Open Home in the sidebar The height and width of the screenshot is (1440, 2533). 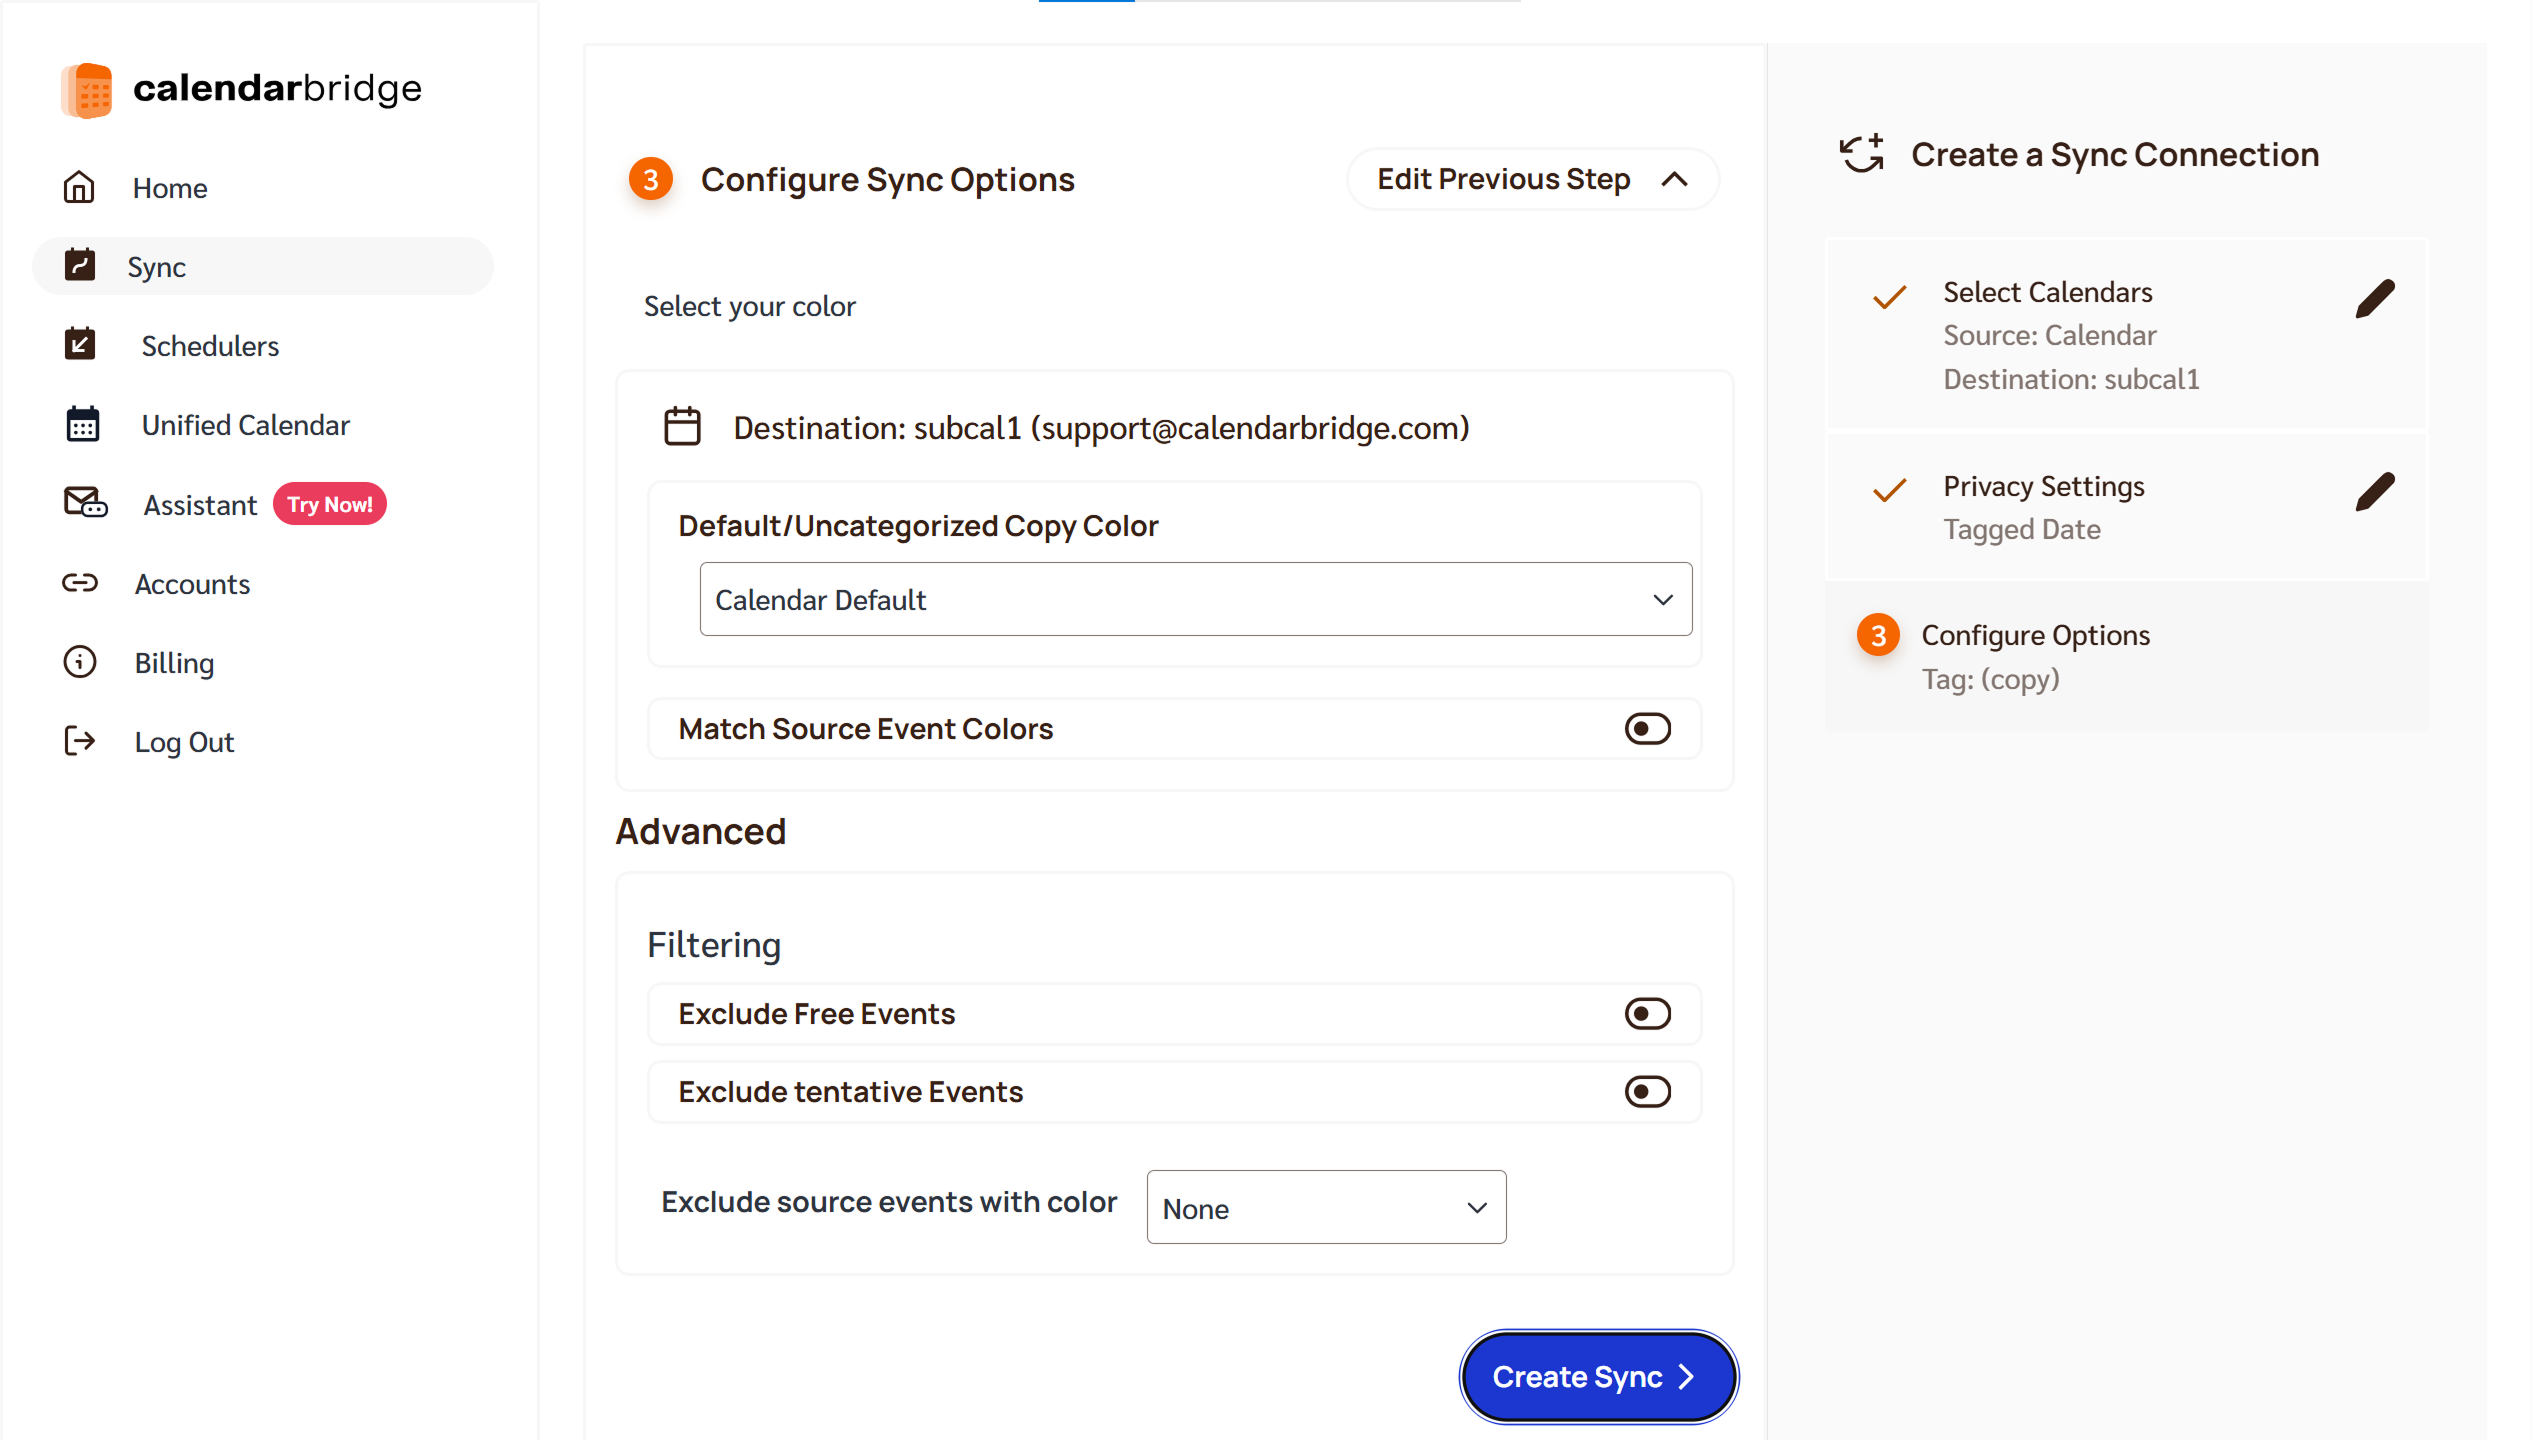click(x=170, y=188)
